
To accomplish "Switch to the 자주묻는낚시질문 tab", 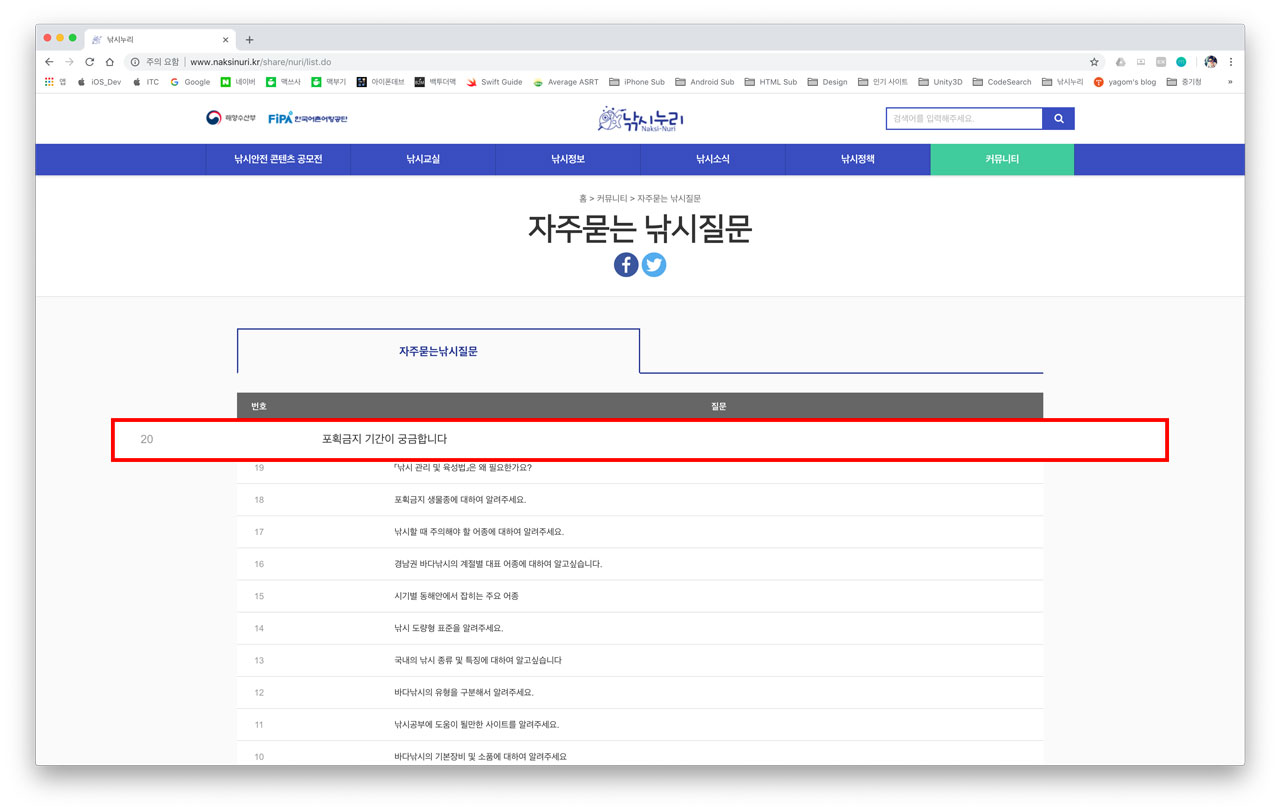I will 438,351.
